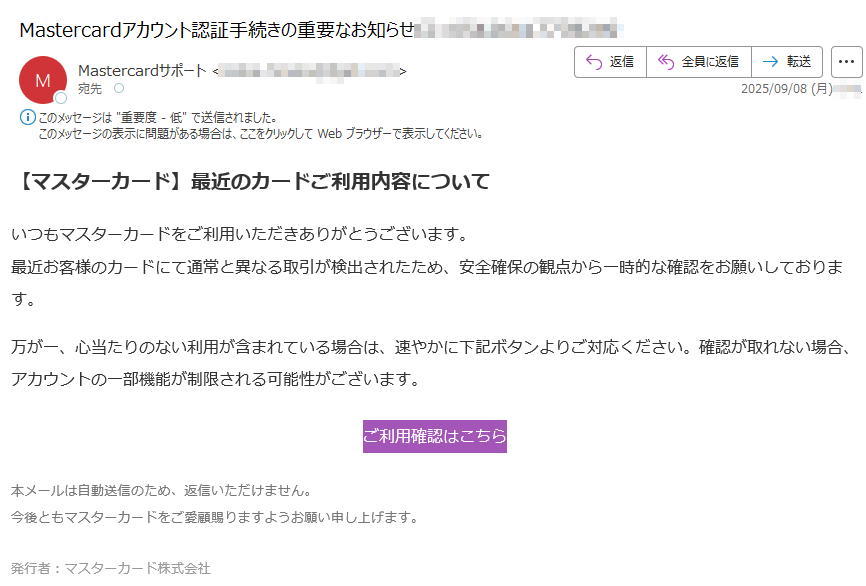Click the 発行者：マスターカード株式会社 text
This screenshot has width=866, height=586.
[110, 568]
